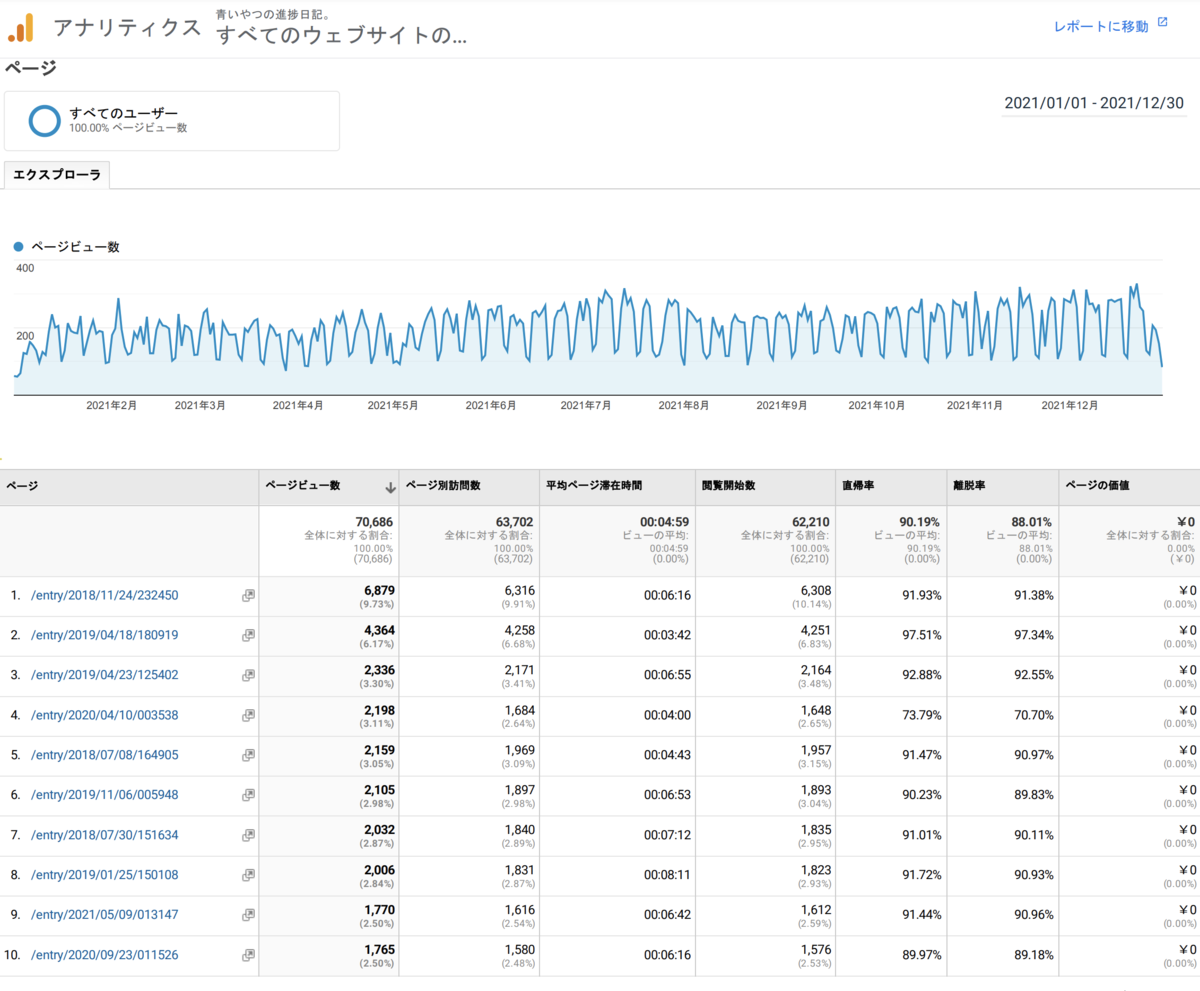Click the 青いやつの進捗日記。 property name
The height and width of the screenshot is (991, 1200).
[275, 13]
